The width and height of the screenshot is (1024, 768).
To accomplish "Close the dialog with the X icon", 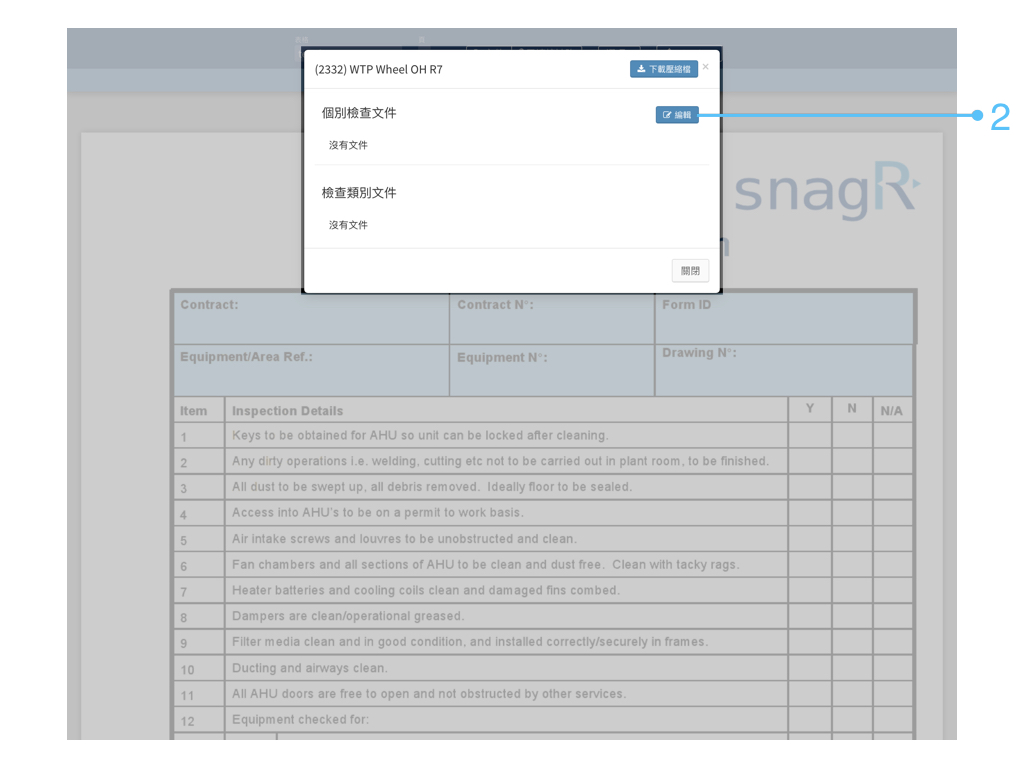I will 705,67.
